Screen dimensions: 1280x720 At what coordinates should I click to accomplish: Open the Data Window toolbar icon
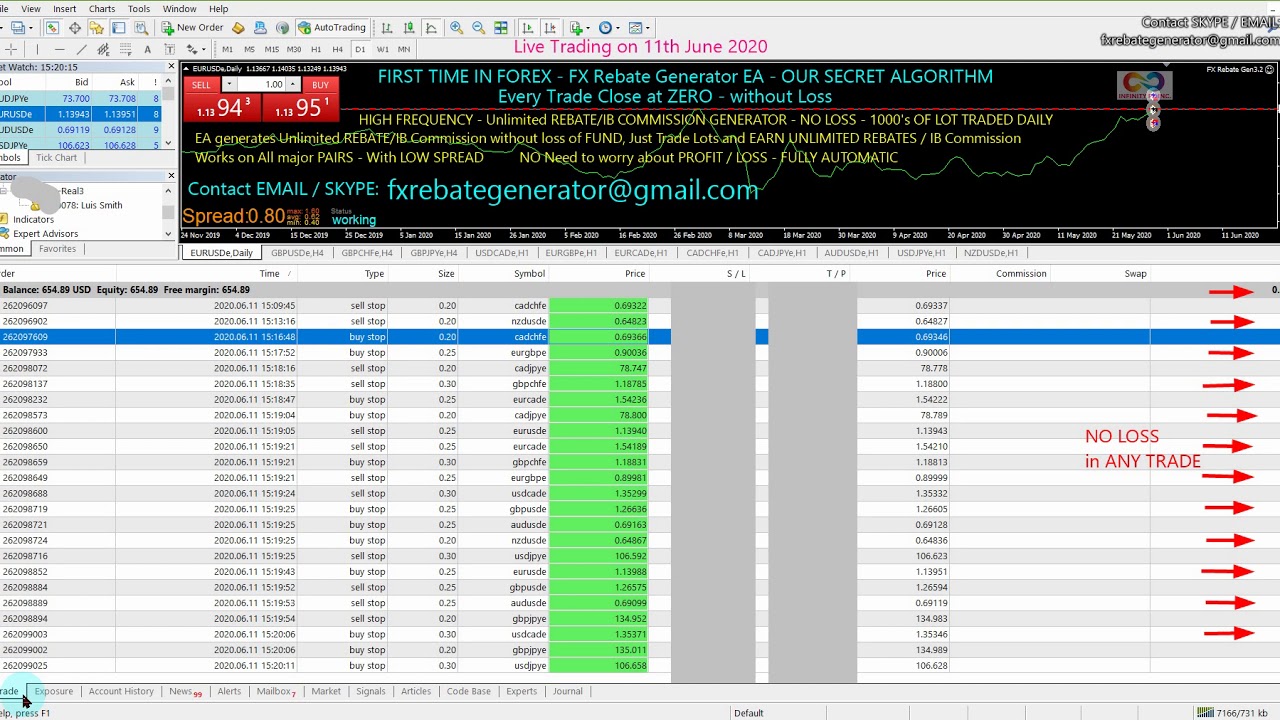75,28
